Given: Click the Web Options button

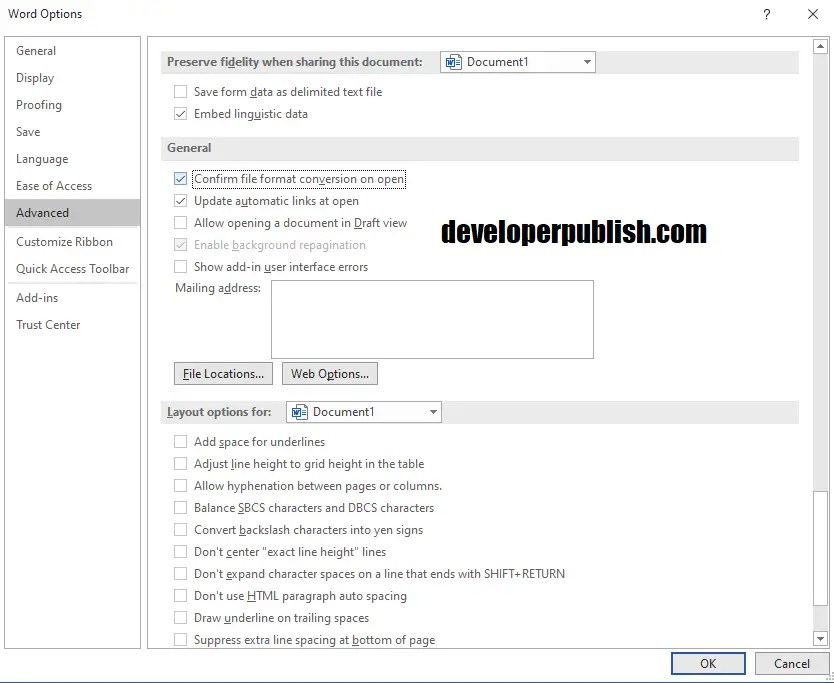Looking at the screenshot, I should click(x=329, y=374).
